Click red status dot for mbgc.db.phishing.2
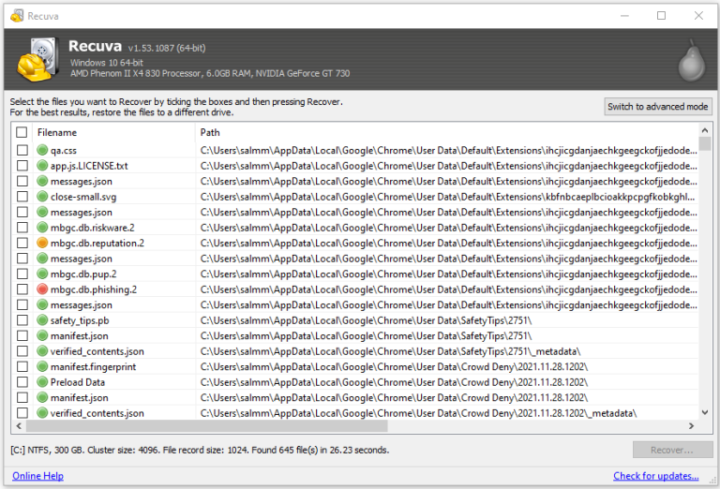The width and height of the screenshot is (720, 489). click(42, 289)
